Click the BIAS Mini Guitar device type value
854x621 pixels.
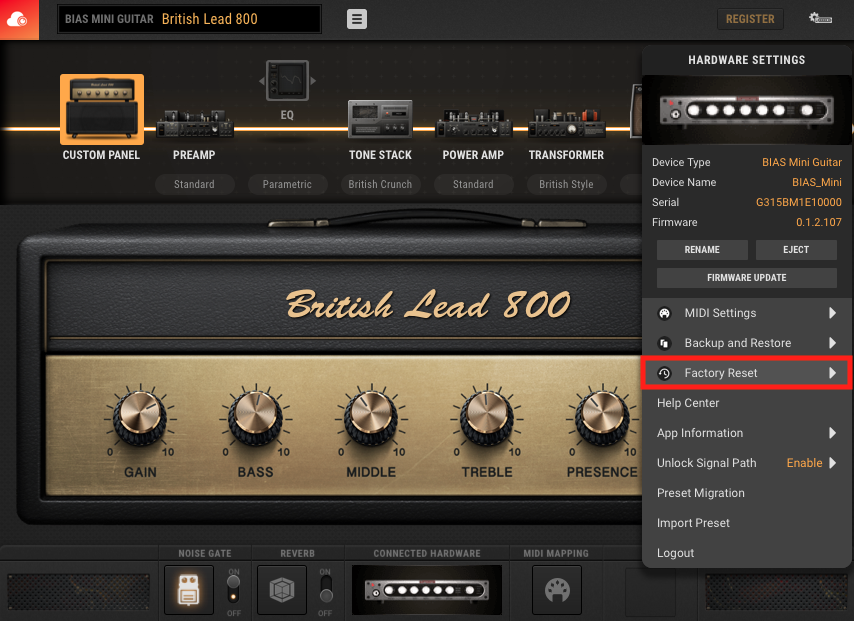pos(802,162)
